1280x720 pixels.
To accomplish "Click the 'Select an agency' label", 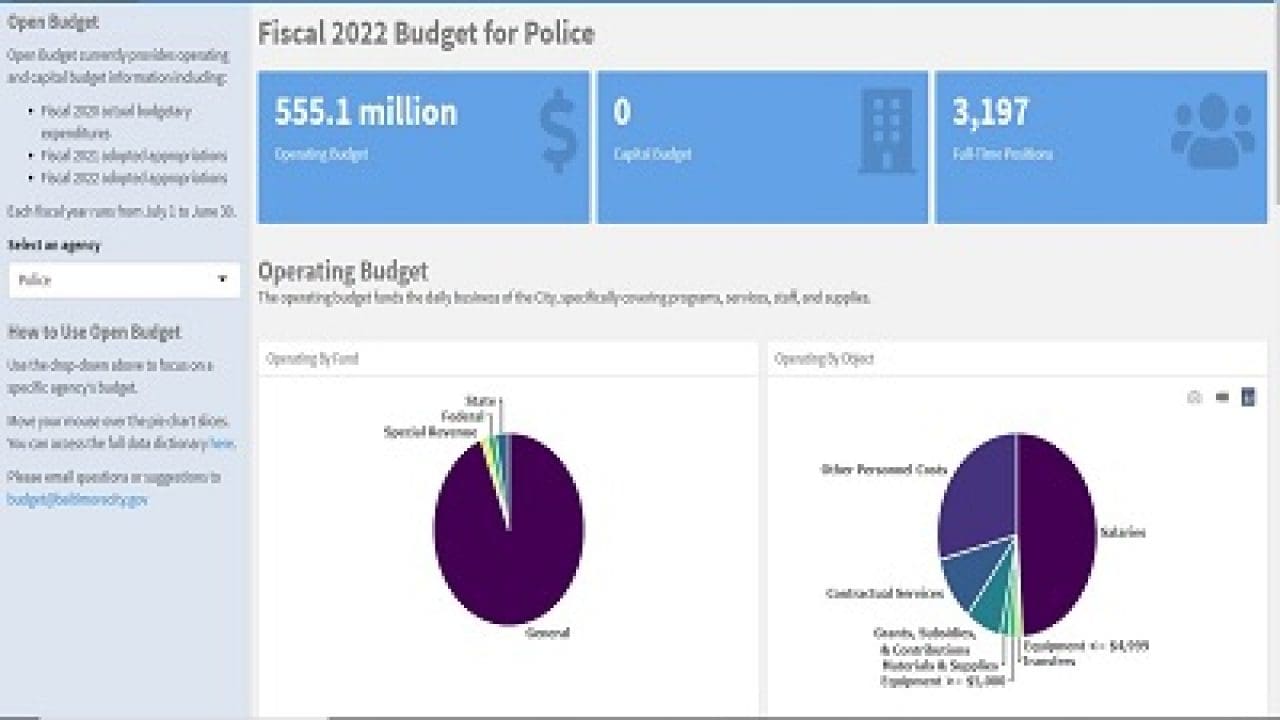I will [x=54, y=245].
